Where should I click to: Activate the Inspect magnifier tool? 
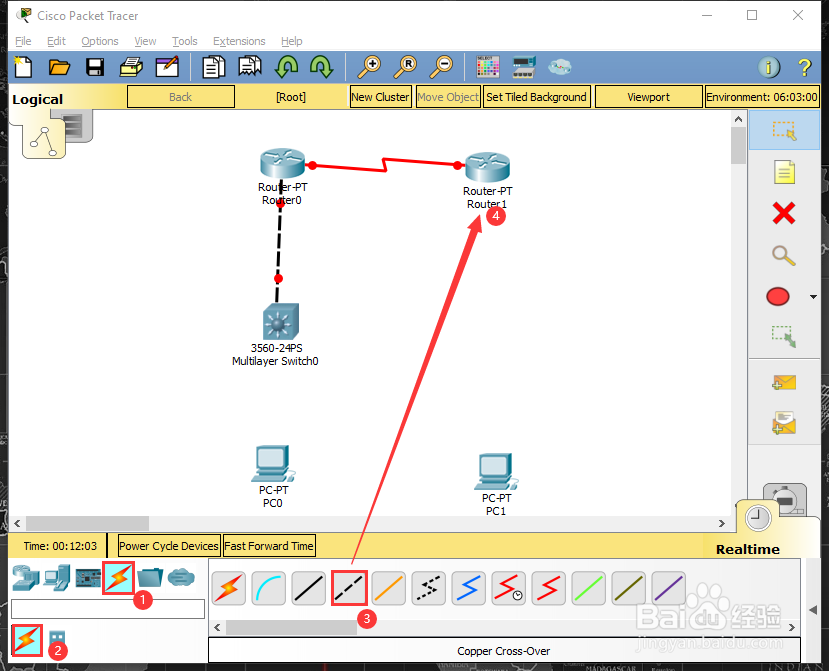click(x=784, y=255)
